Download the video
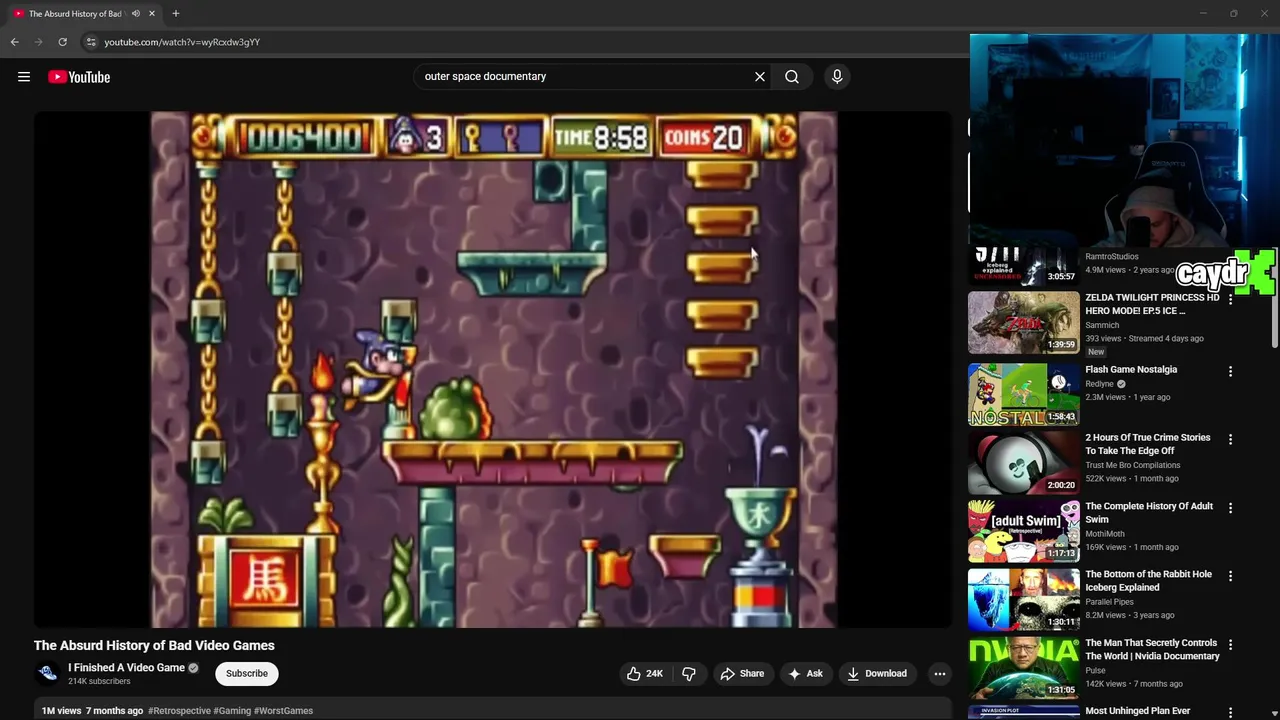This screenshot has width=1280, height=720. [876, 674]
